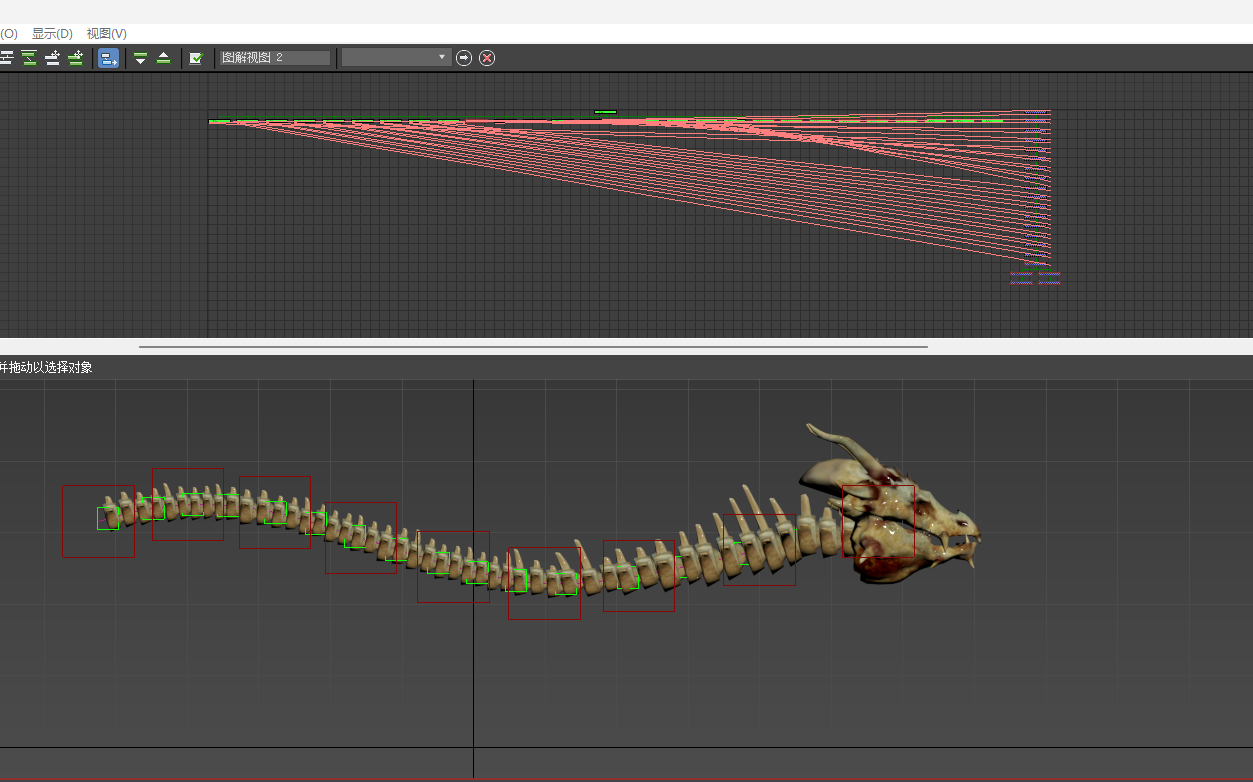Expand the bookmark name dropdown

[x=442, y=58]
